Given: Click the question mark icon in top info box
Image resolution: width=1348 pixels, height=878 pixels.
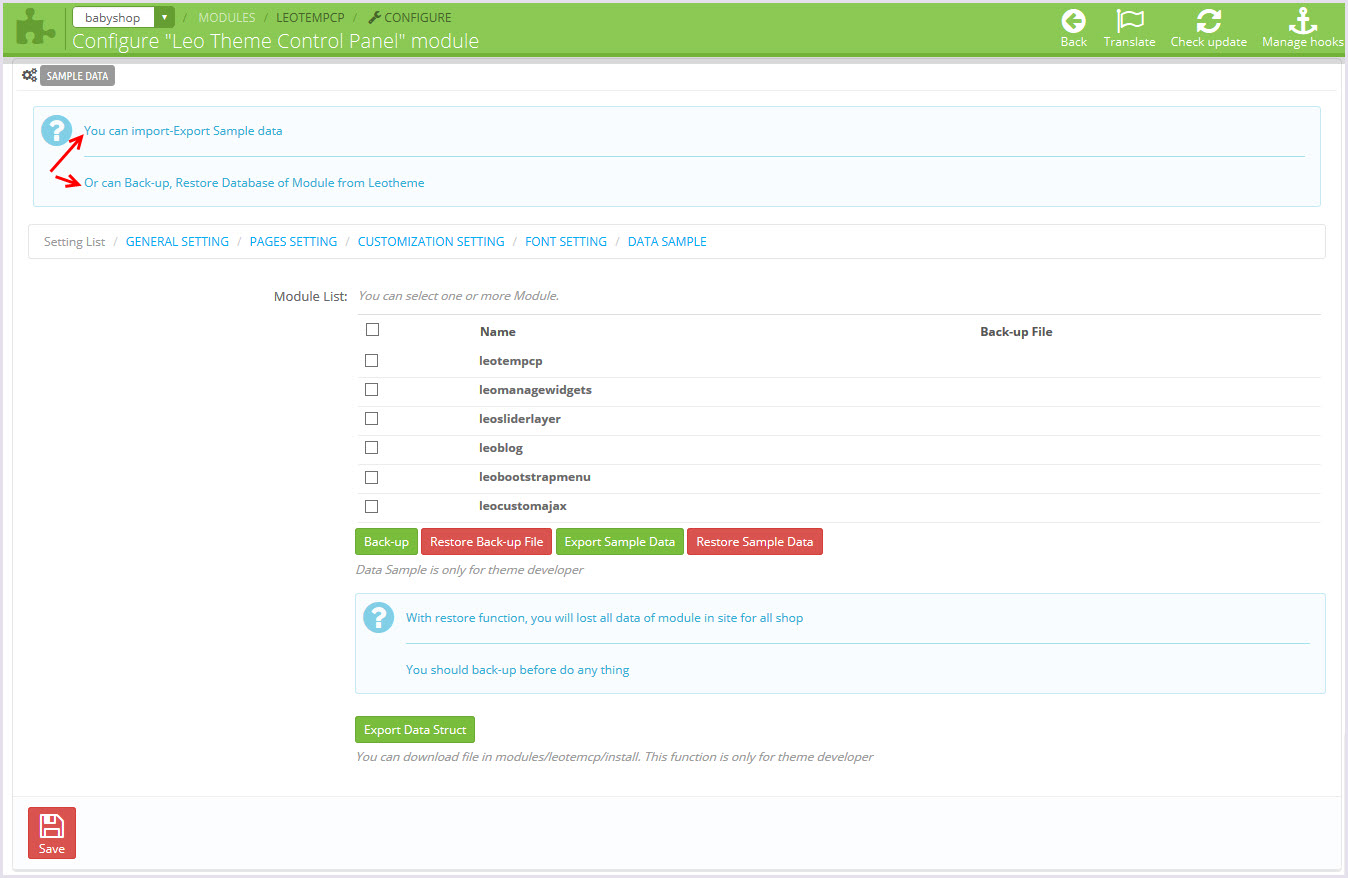Looking at the screenshot, I should [x=57, y=130].
